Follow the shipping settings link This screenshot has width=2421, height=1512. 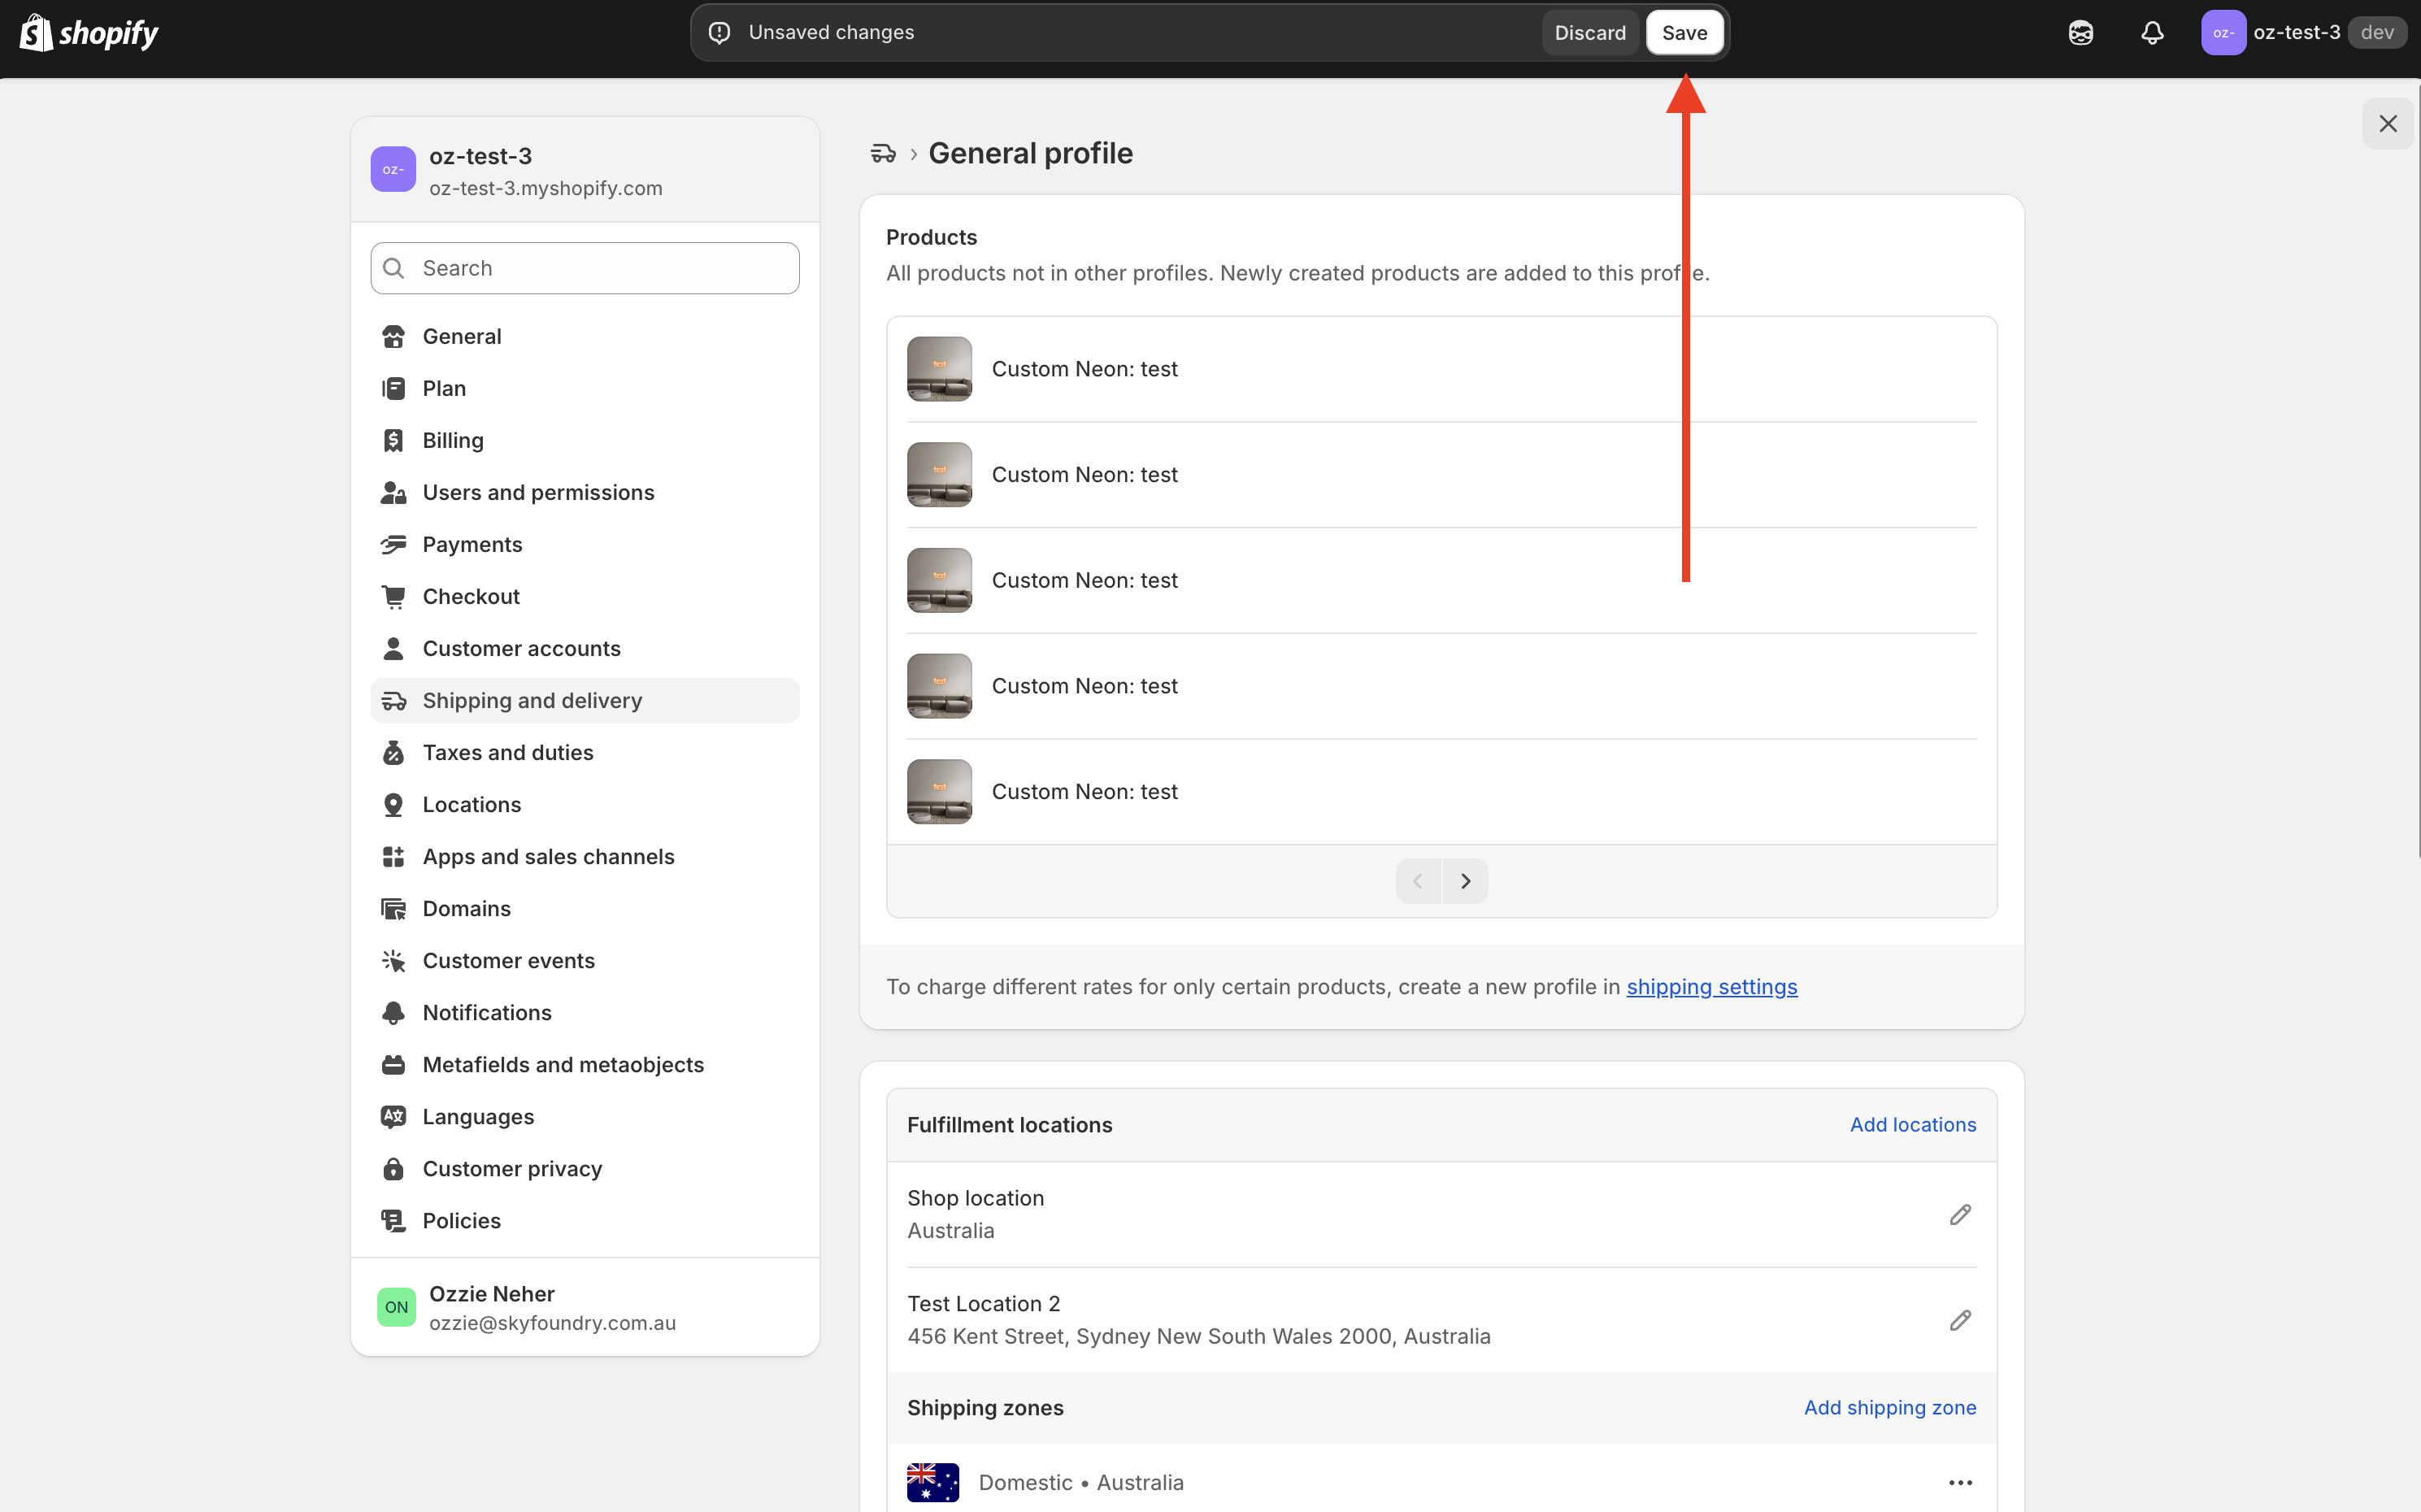1711,987
